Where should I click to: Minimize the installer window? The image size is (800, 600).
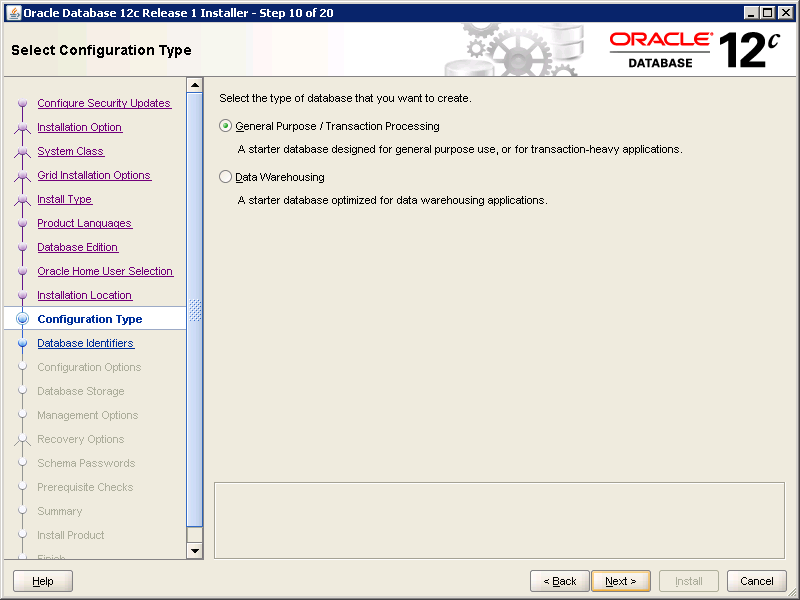[x=750, y=13]
